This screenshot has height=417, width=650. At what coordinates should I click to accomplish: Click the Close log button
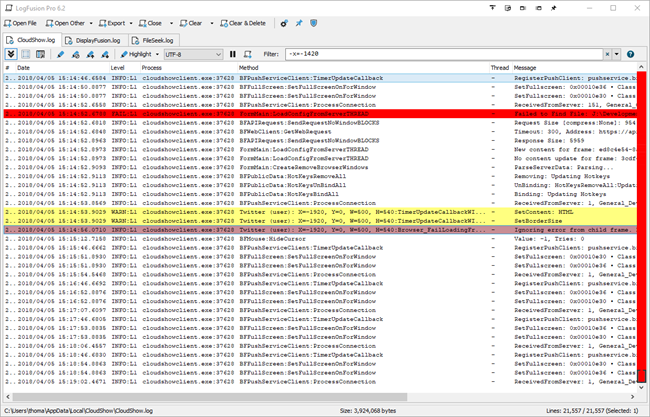click(150, 23)
